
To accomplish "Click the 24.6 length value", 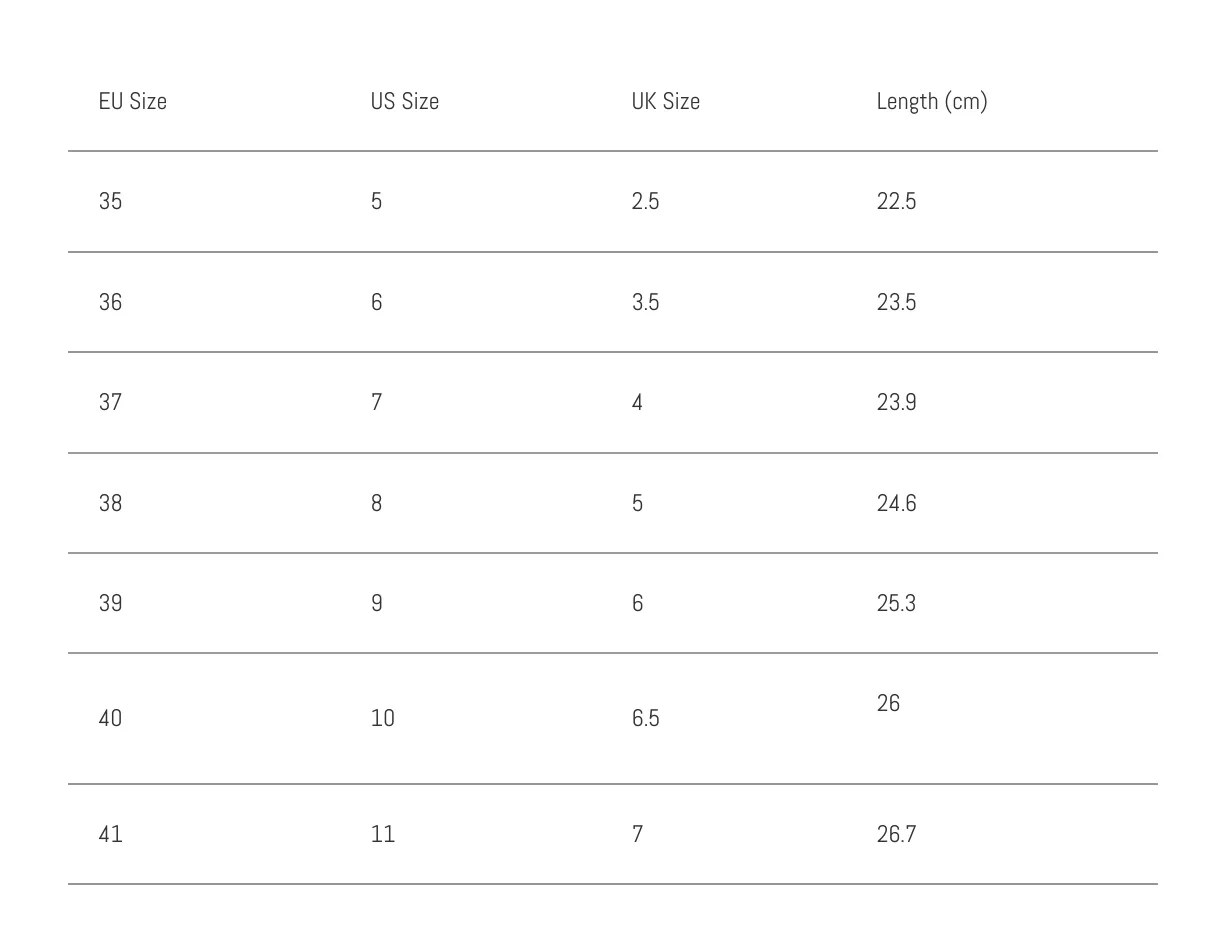I will tap(896, 503).
